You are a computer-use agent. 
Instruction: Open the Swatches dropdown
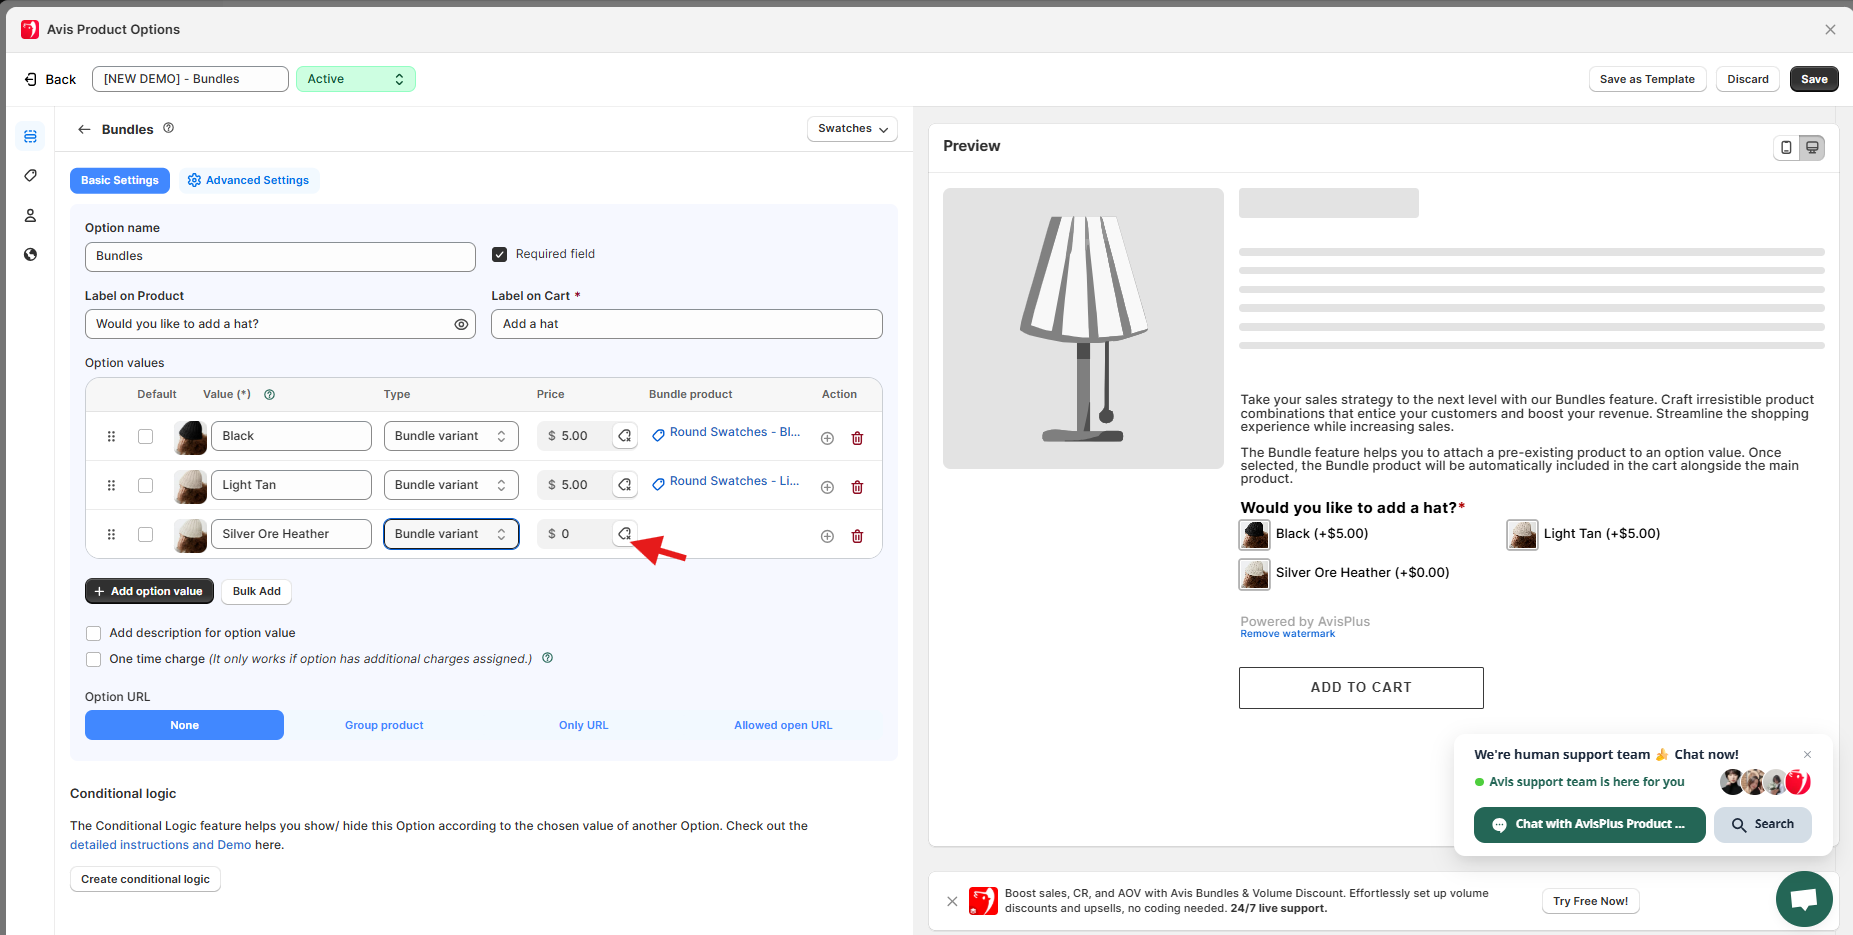pos(852,129)
